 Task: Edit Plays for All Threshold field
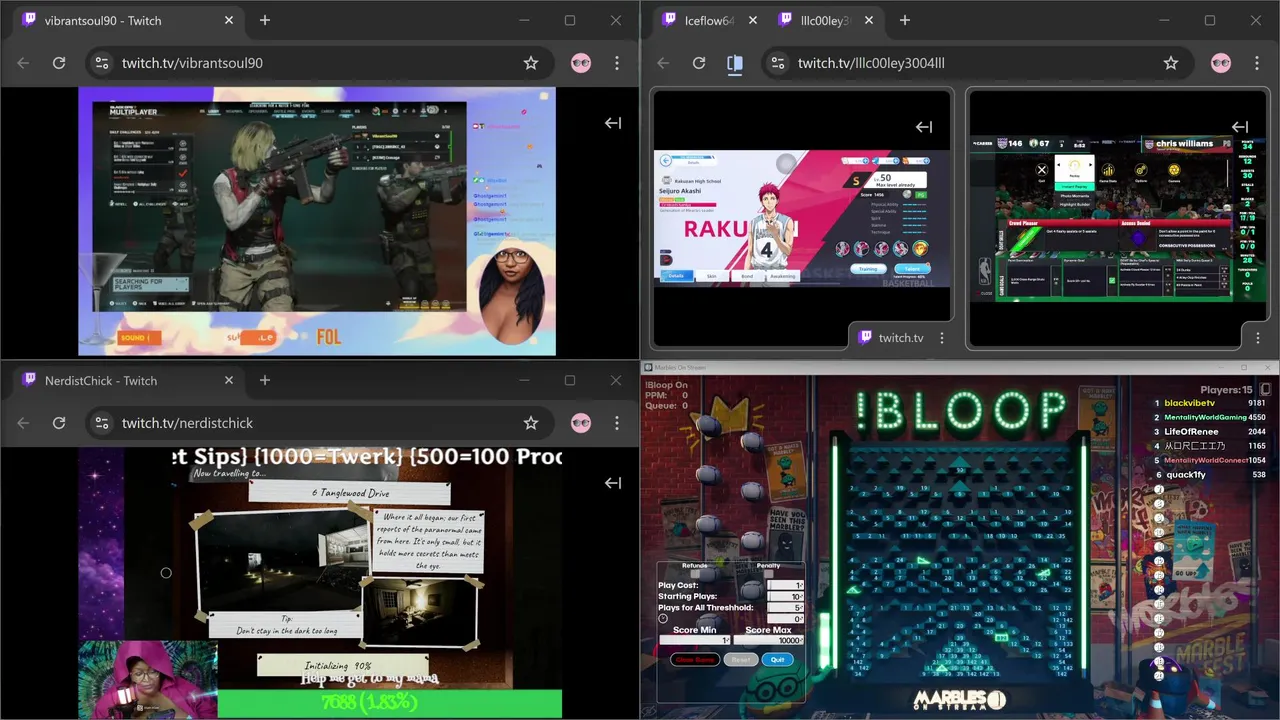785,607
